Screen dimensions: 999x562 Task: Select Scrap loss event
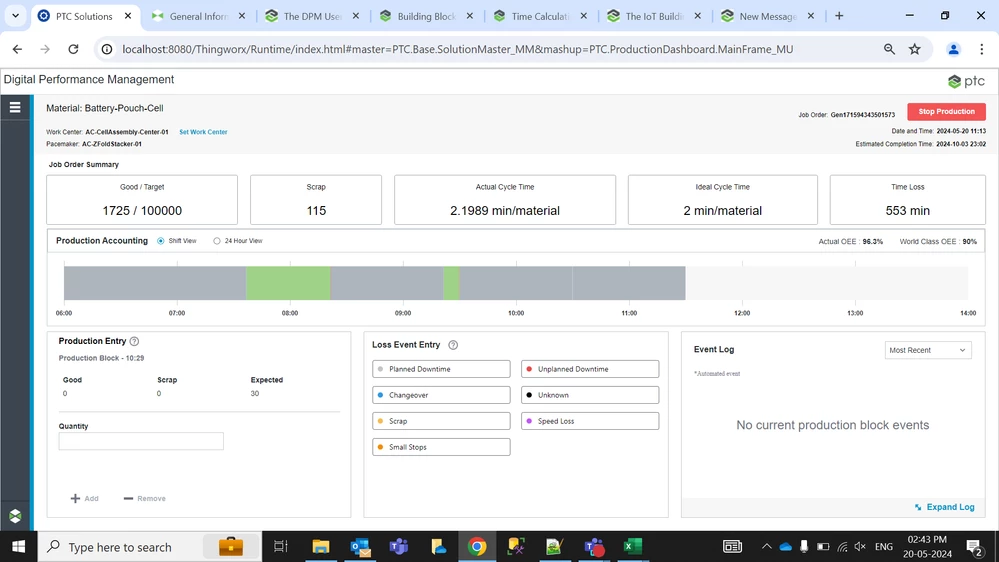tap(441, 421)
